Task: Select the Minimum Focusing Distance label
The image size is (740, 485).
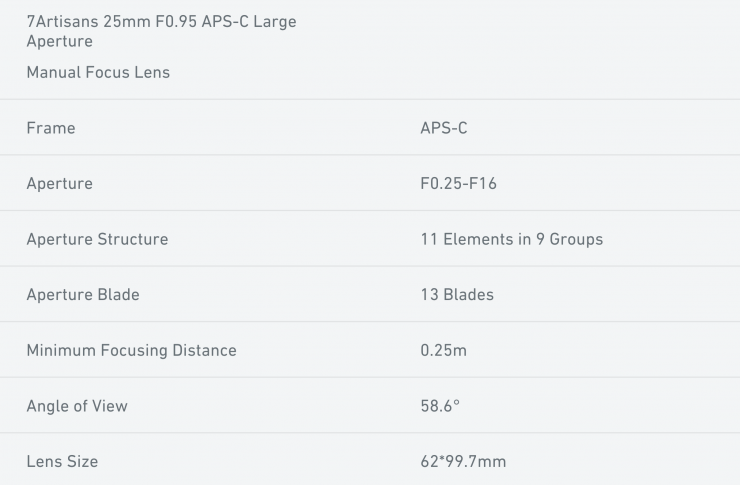Action: [x=132, y=350]
